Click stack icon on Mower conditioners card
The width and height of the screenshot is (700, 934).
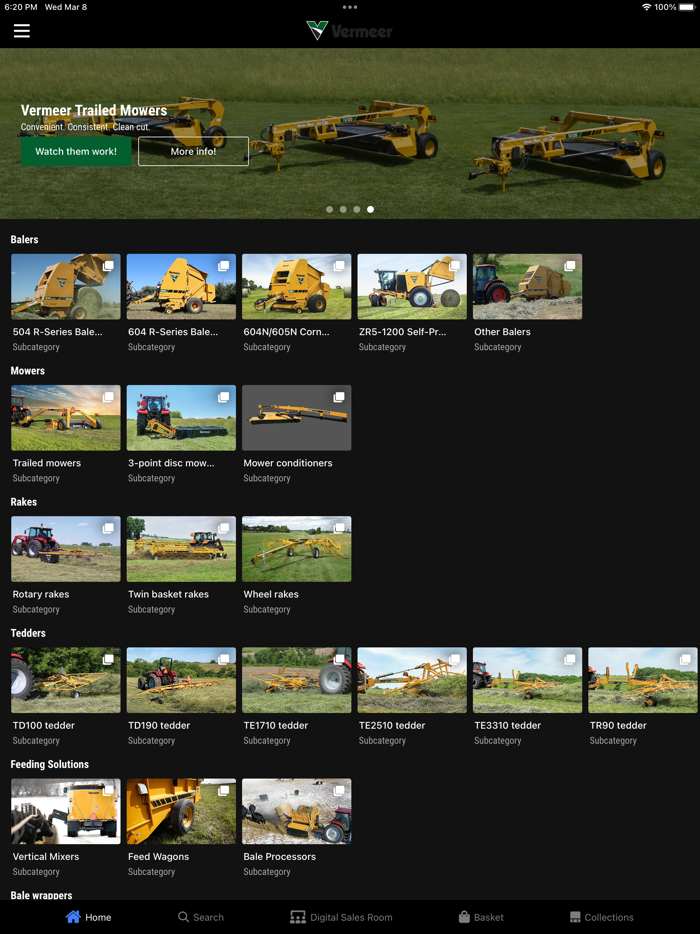click(x=339, y=397)
